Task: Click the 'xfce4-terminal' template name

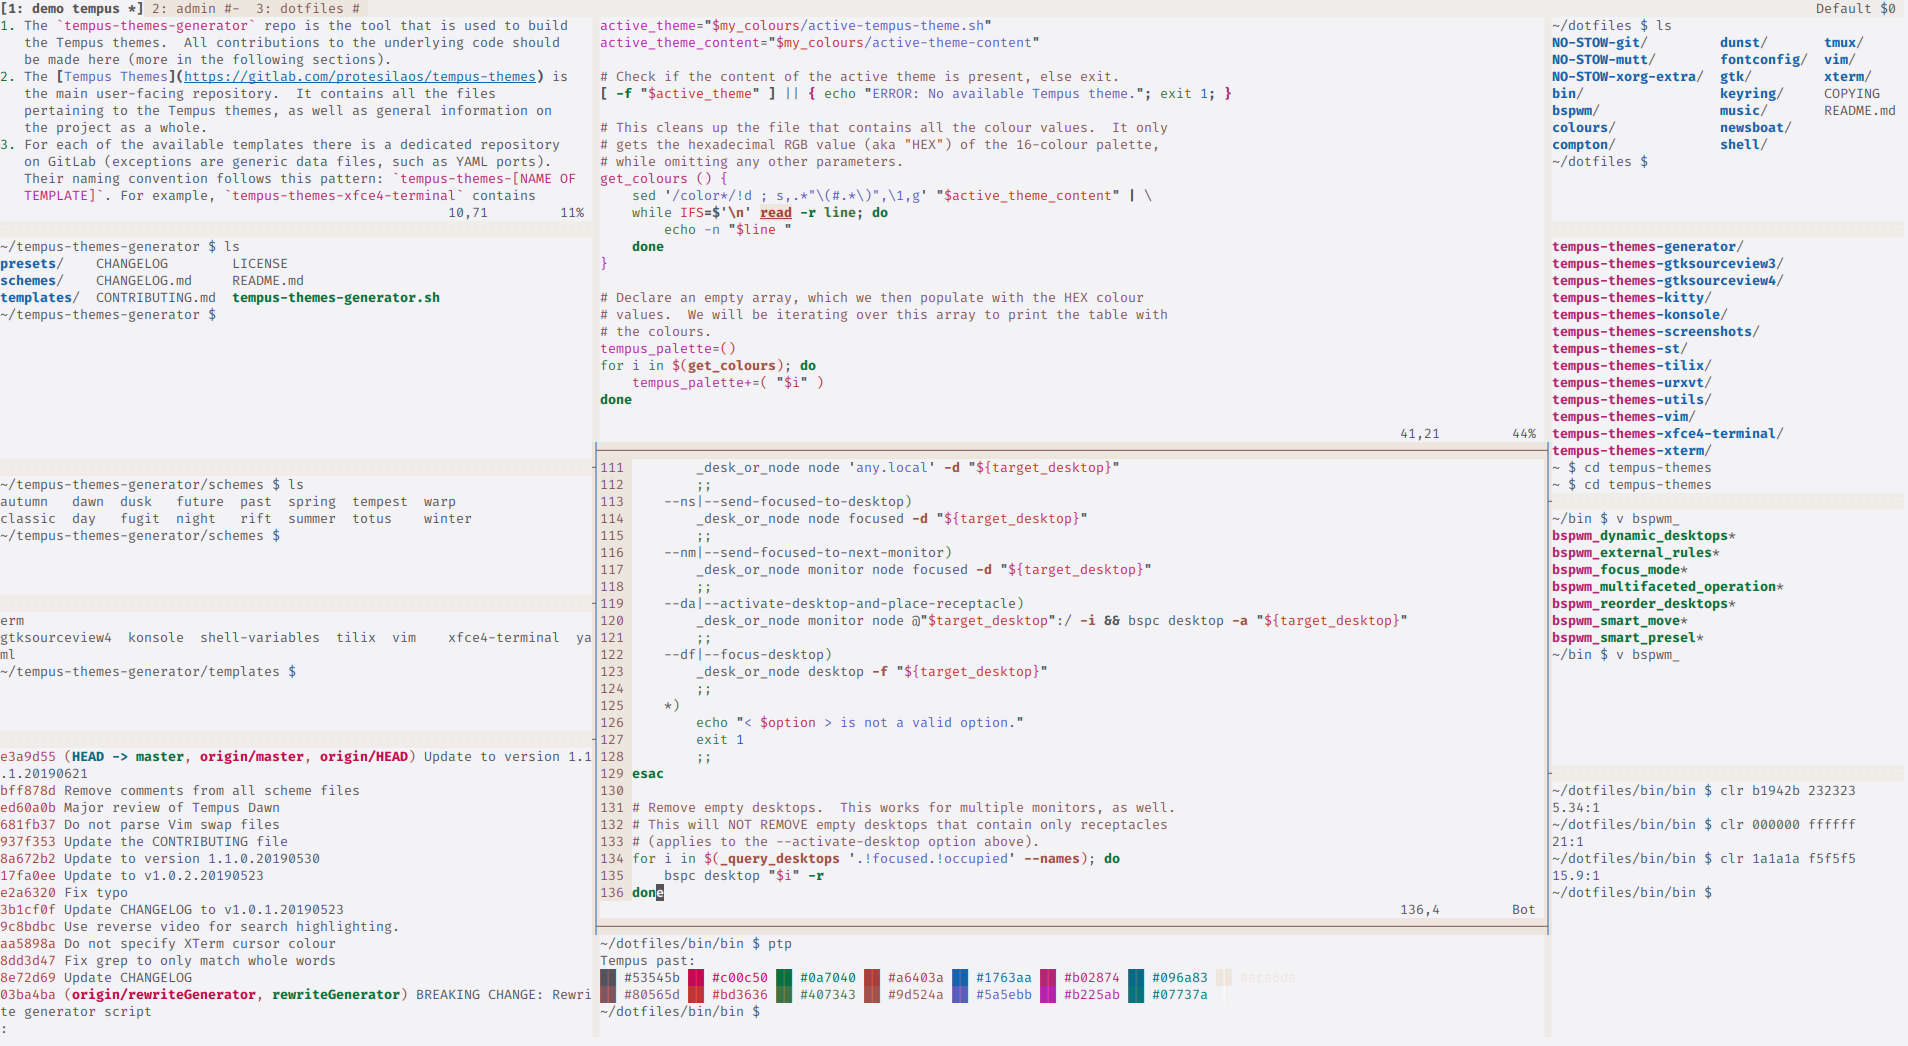Action: tap(504, 638)
